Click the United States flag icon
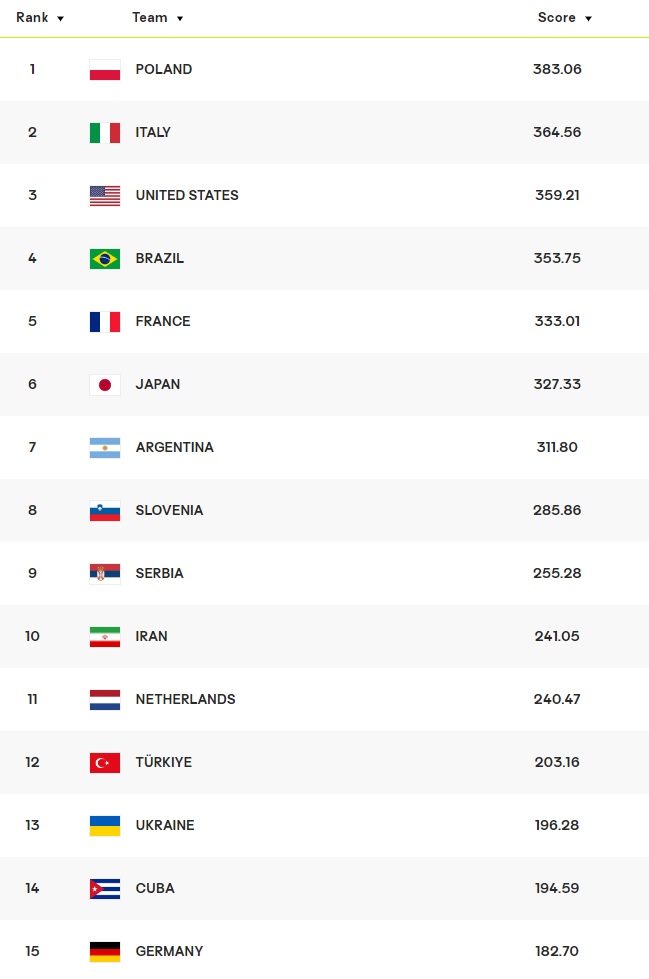Screen dimensions: 649x979 (x=105, y=196)
